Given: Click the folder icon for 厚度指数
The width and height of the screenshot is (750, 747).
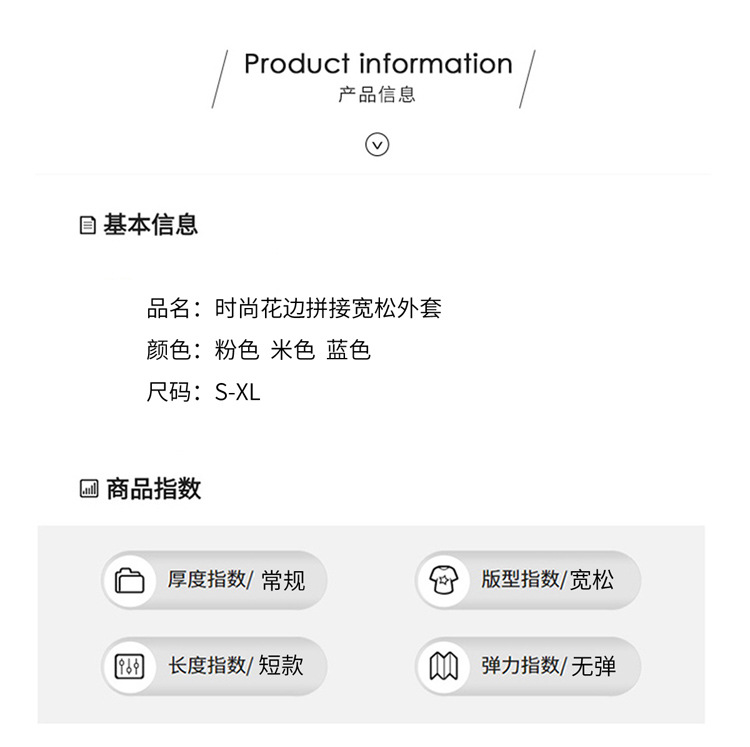Looking at the screenshot, I should click(x=129, y=581).
